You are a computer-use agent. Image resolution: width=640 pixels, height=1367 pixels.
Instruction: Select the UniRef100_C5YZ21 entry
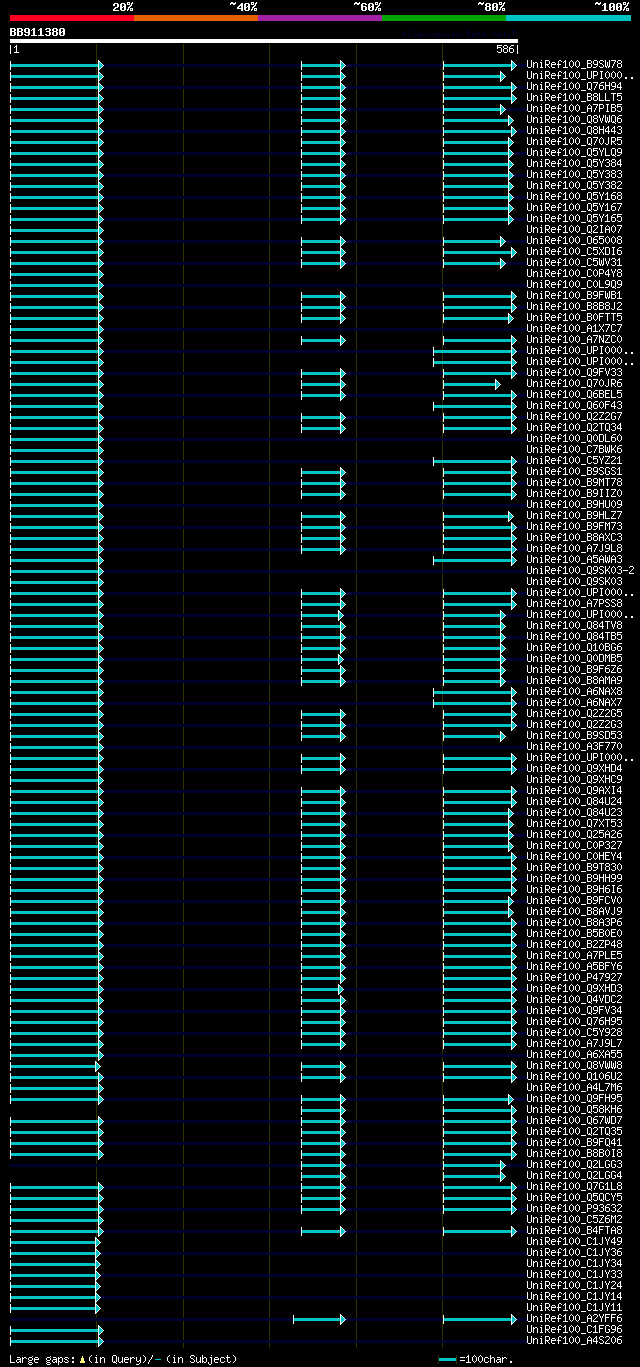(574, 460)
